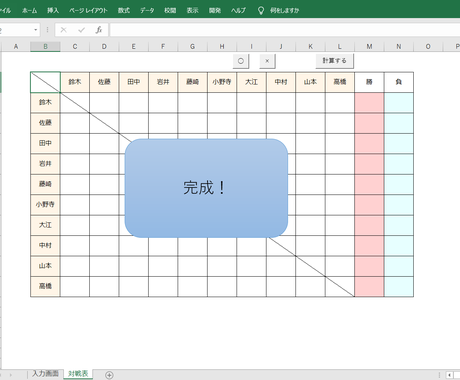Select the 田中 row label cell
This screenshot has width=460, height=380.
(x=45, y=143)
